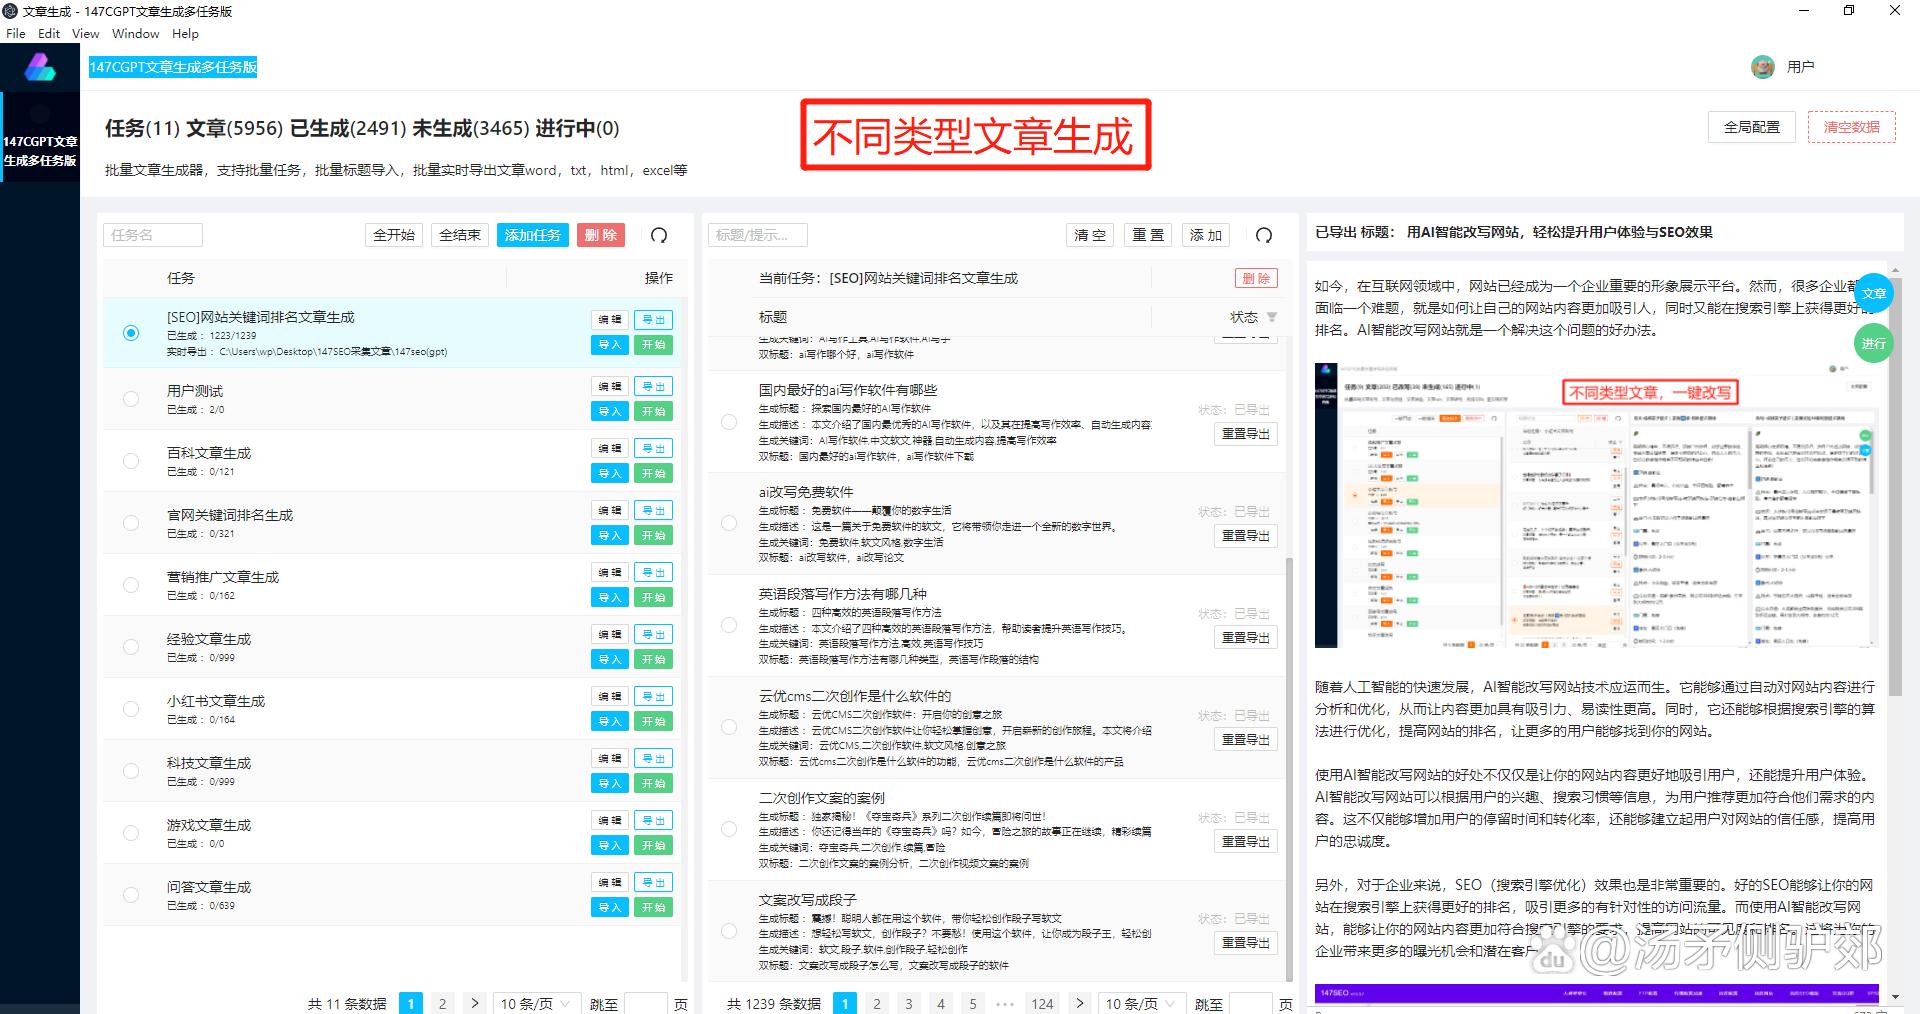1920x1014 pixels.
Task: Open the File menu
Action: [x=16, y=33]
